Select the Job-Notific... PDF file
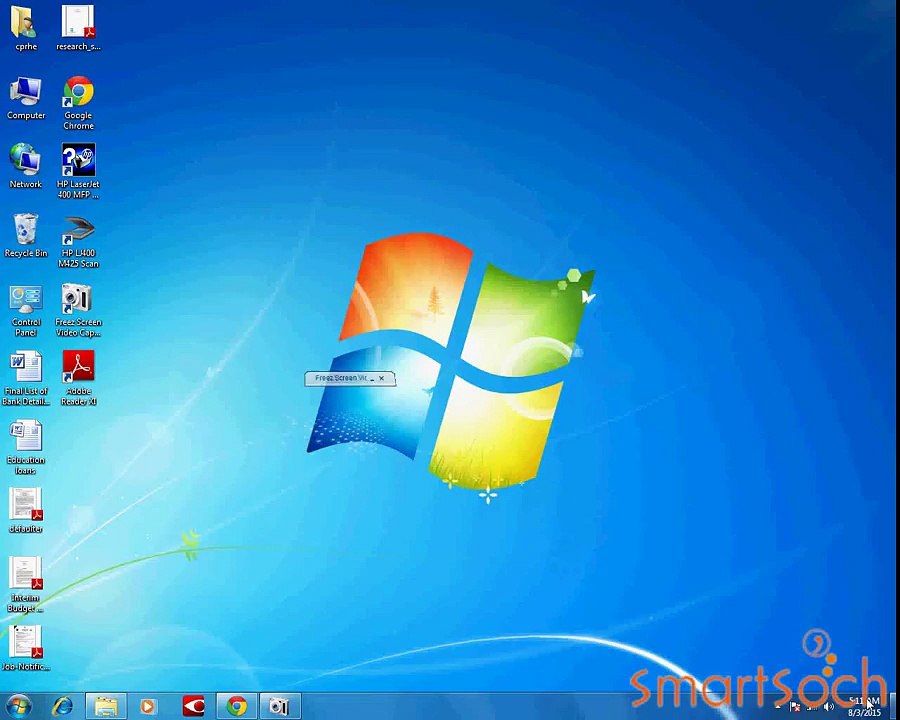This screenshot has height=720, width=900. pyautogui.click(x=25, y=648)
